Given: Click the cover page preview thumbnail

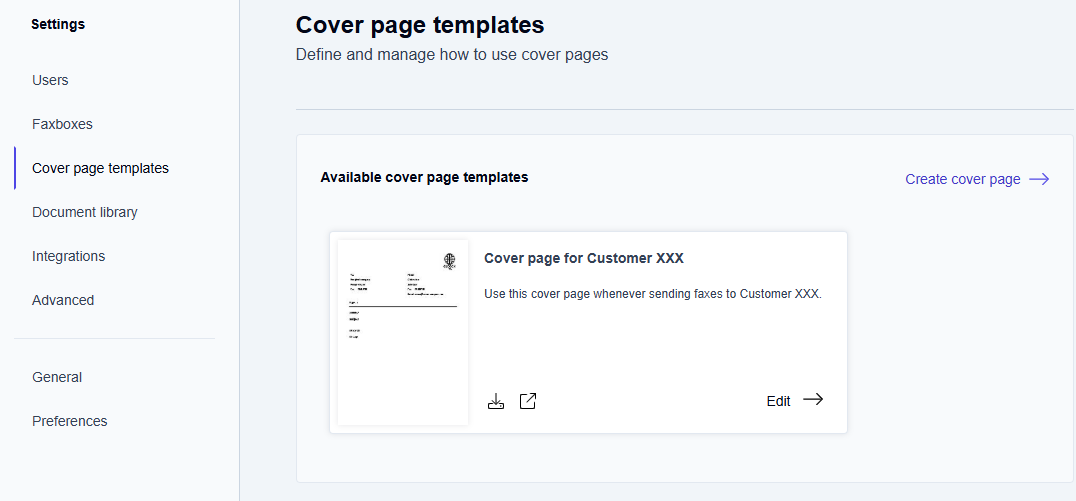Looking at the screenshot, I should (x=403, y=332).
